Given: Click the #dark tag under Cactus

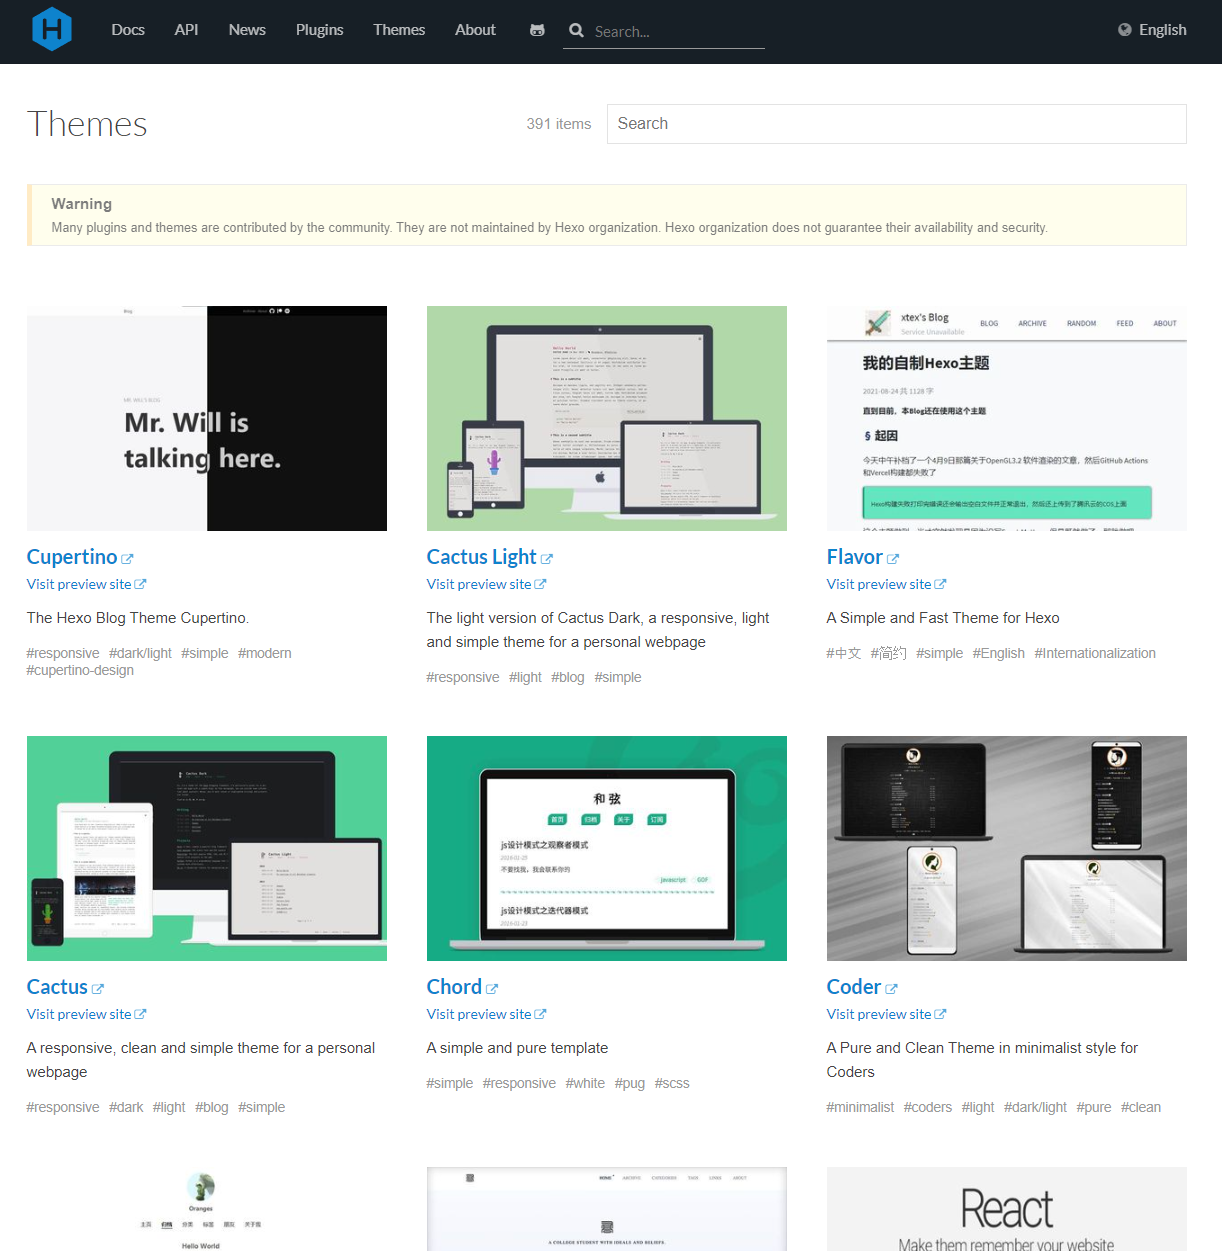Looking at the screenshot, I should 126,1107.
